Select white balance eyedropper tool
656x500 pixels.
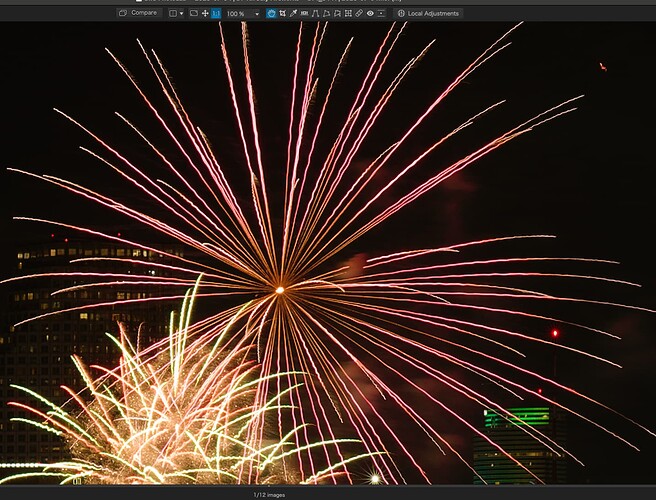click(x=293, y=13)
